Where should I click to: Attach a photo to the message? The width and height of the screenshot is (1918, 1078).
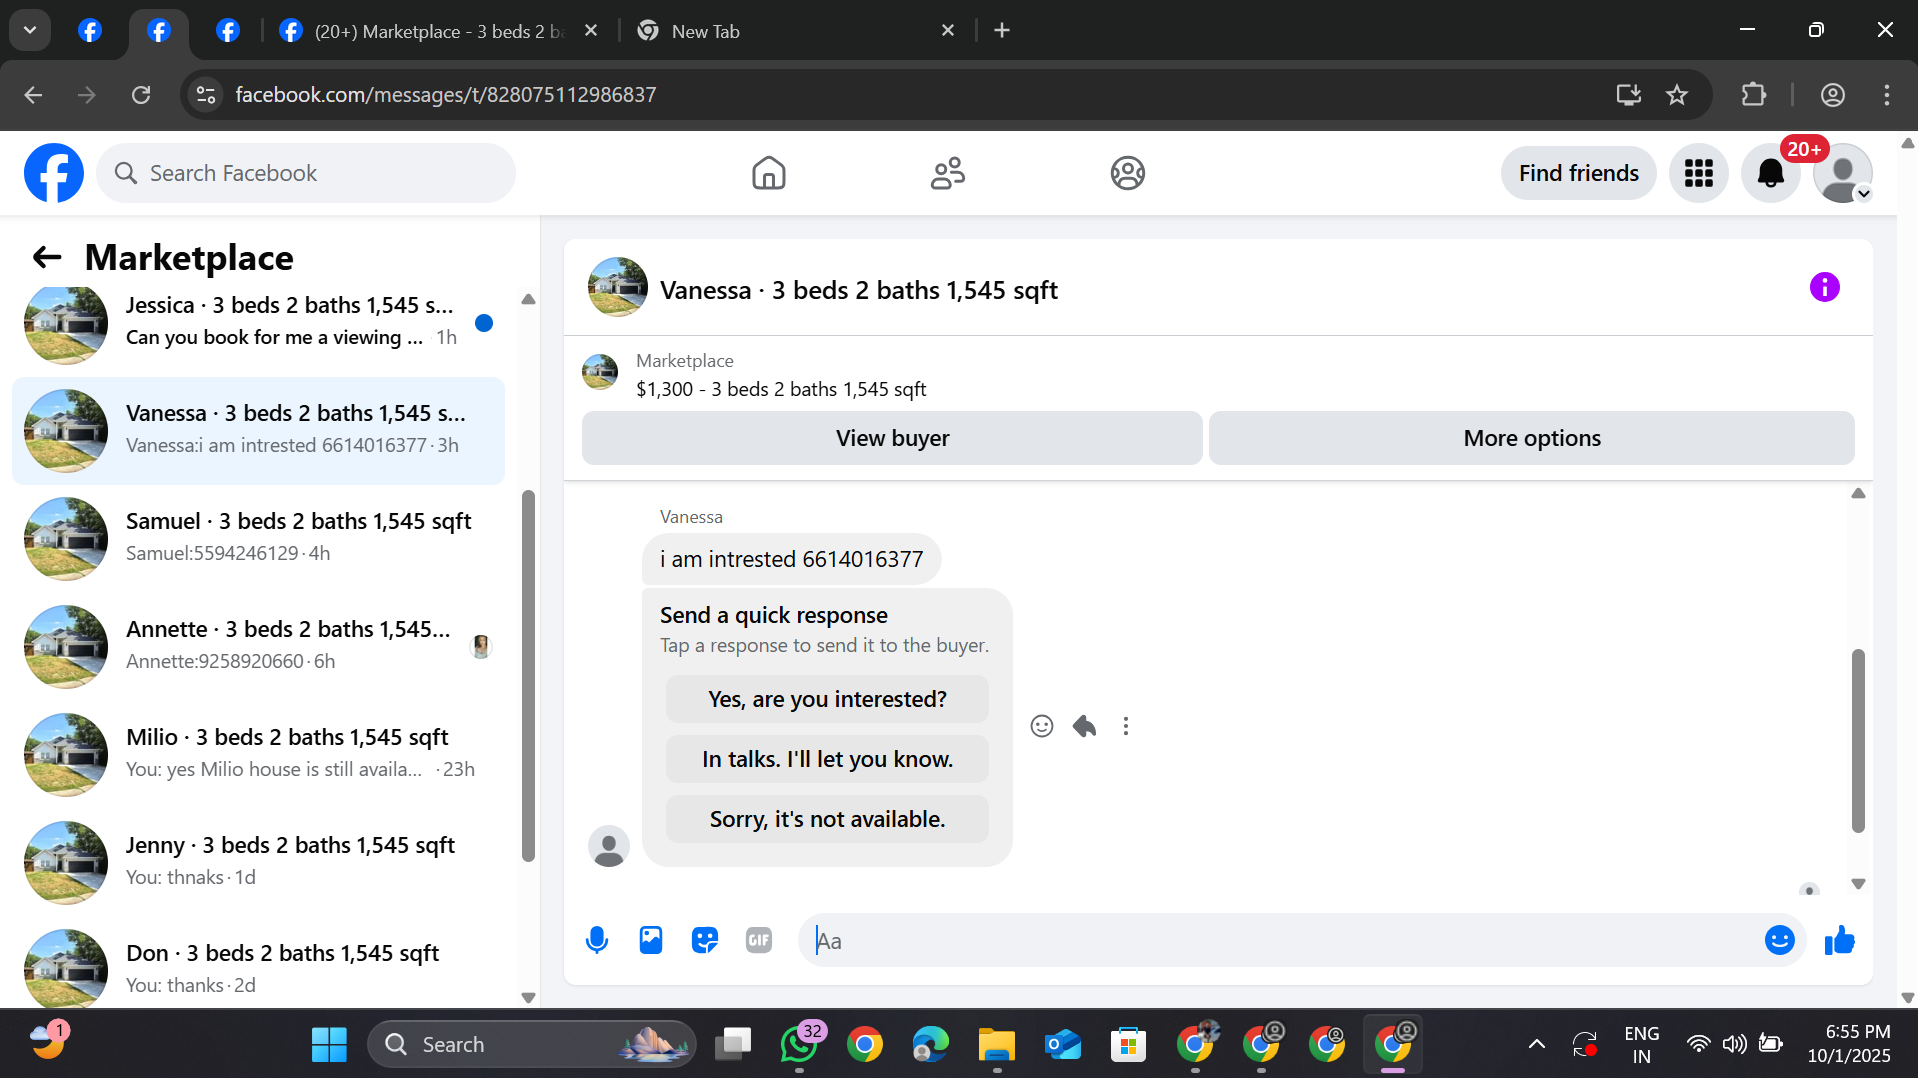click(x=651, y=940)
